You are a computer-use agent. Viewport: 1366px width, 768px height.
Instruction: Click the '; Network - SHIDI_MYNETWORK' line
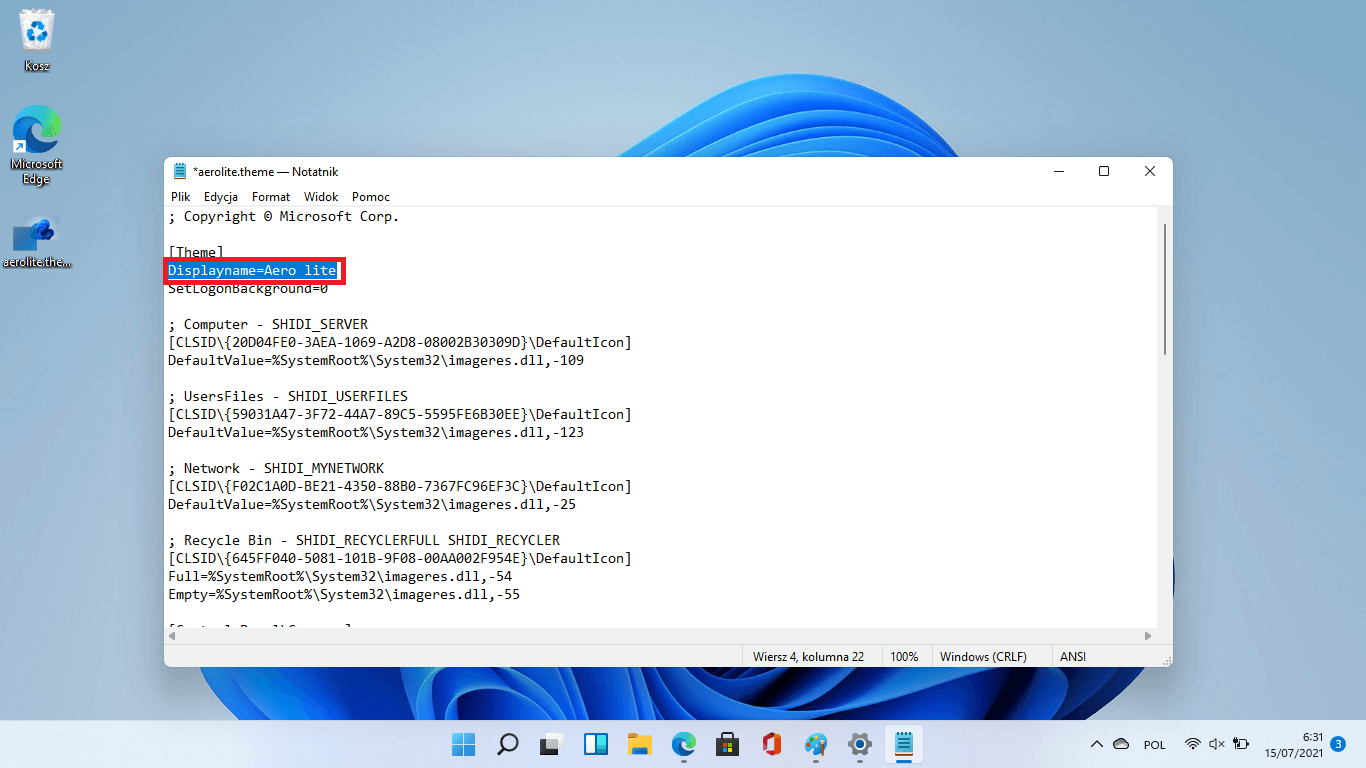click(x=276, y=469)
